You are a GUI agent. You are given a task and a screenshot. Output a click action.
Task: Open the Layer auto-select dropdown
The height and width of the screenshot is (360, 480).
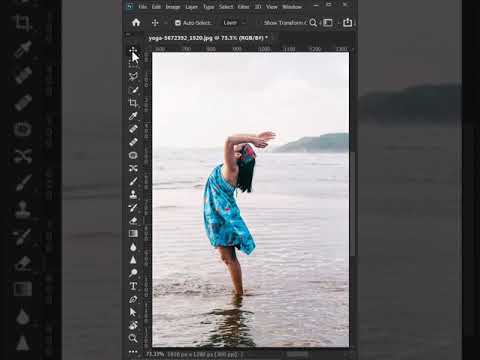pyautogui.click(x=235, y=23)
